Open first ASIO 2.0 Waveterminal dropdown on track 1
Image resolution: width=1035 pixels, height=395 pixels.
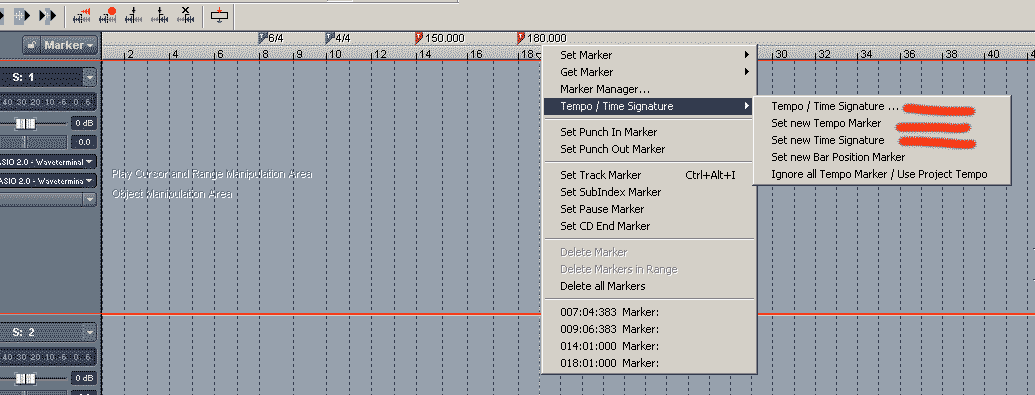(48, 161)
